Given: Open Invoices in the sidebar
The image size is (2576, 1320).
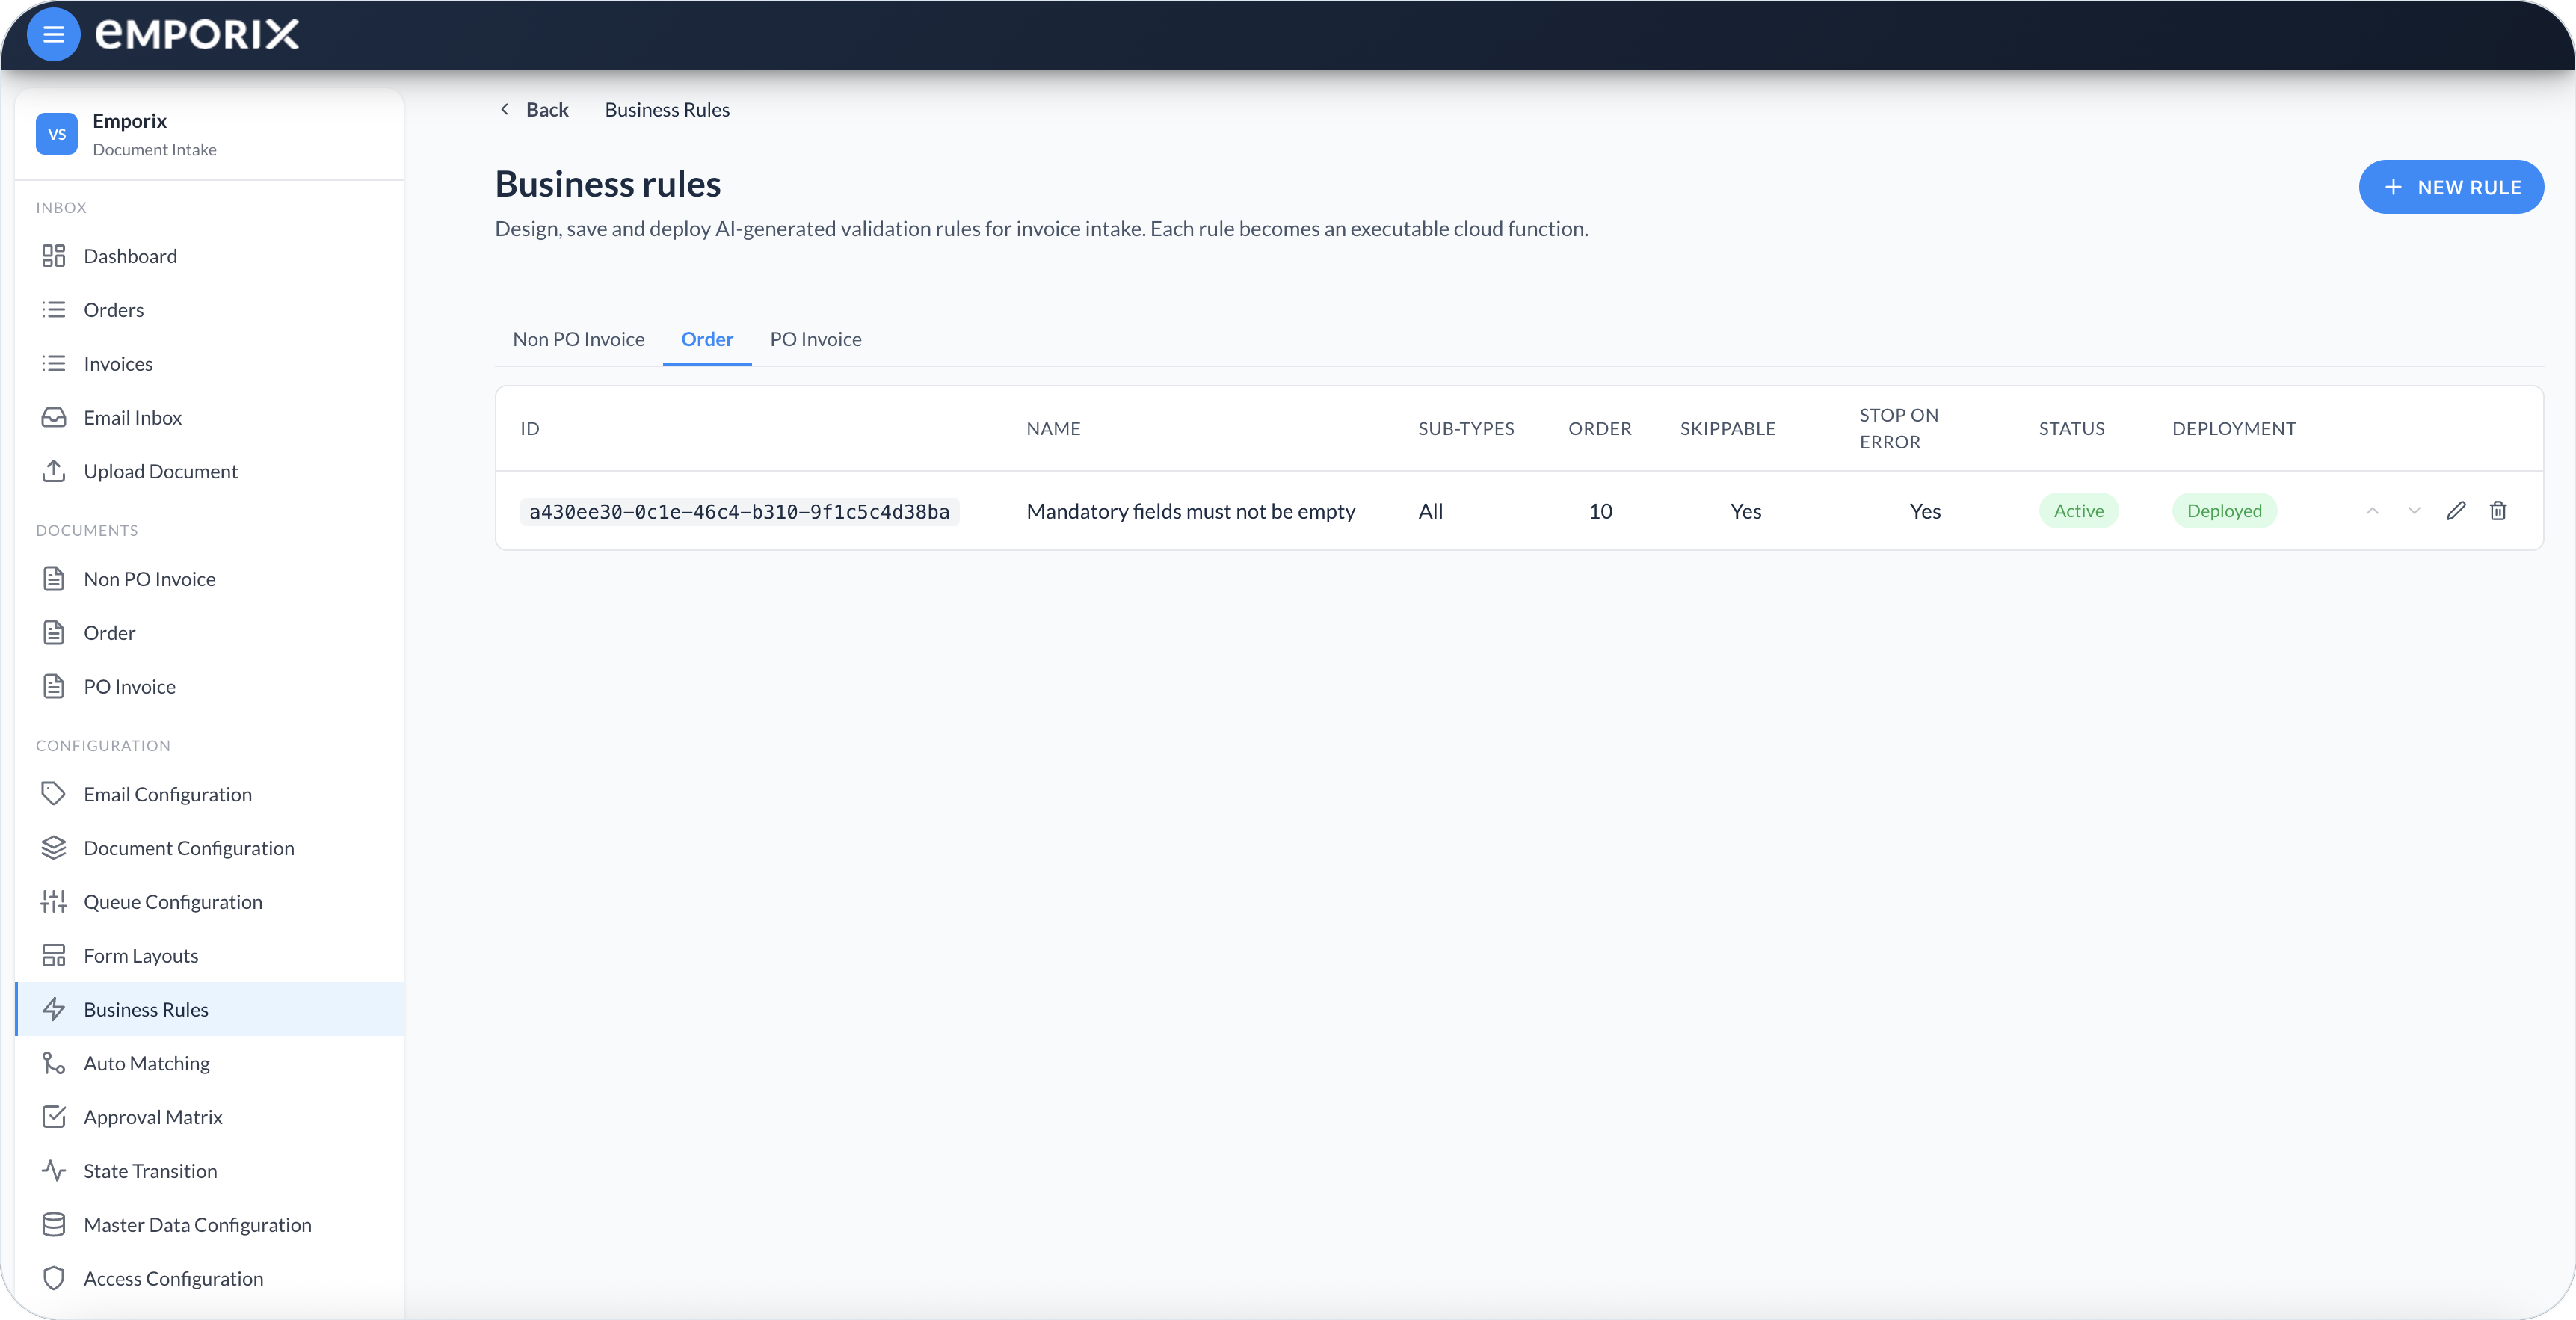Looking at the screenshot, I should coord(210,364).
